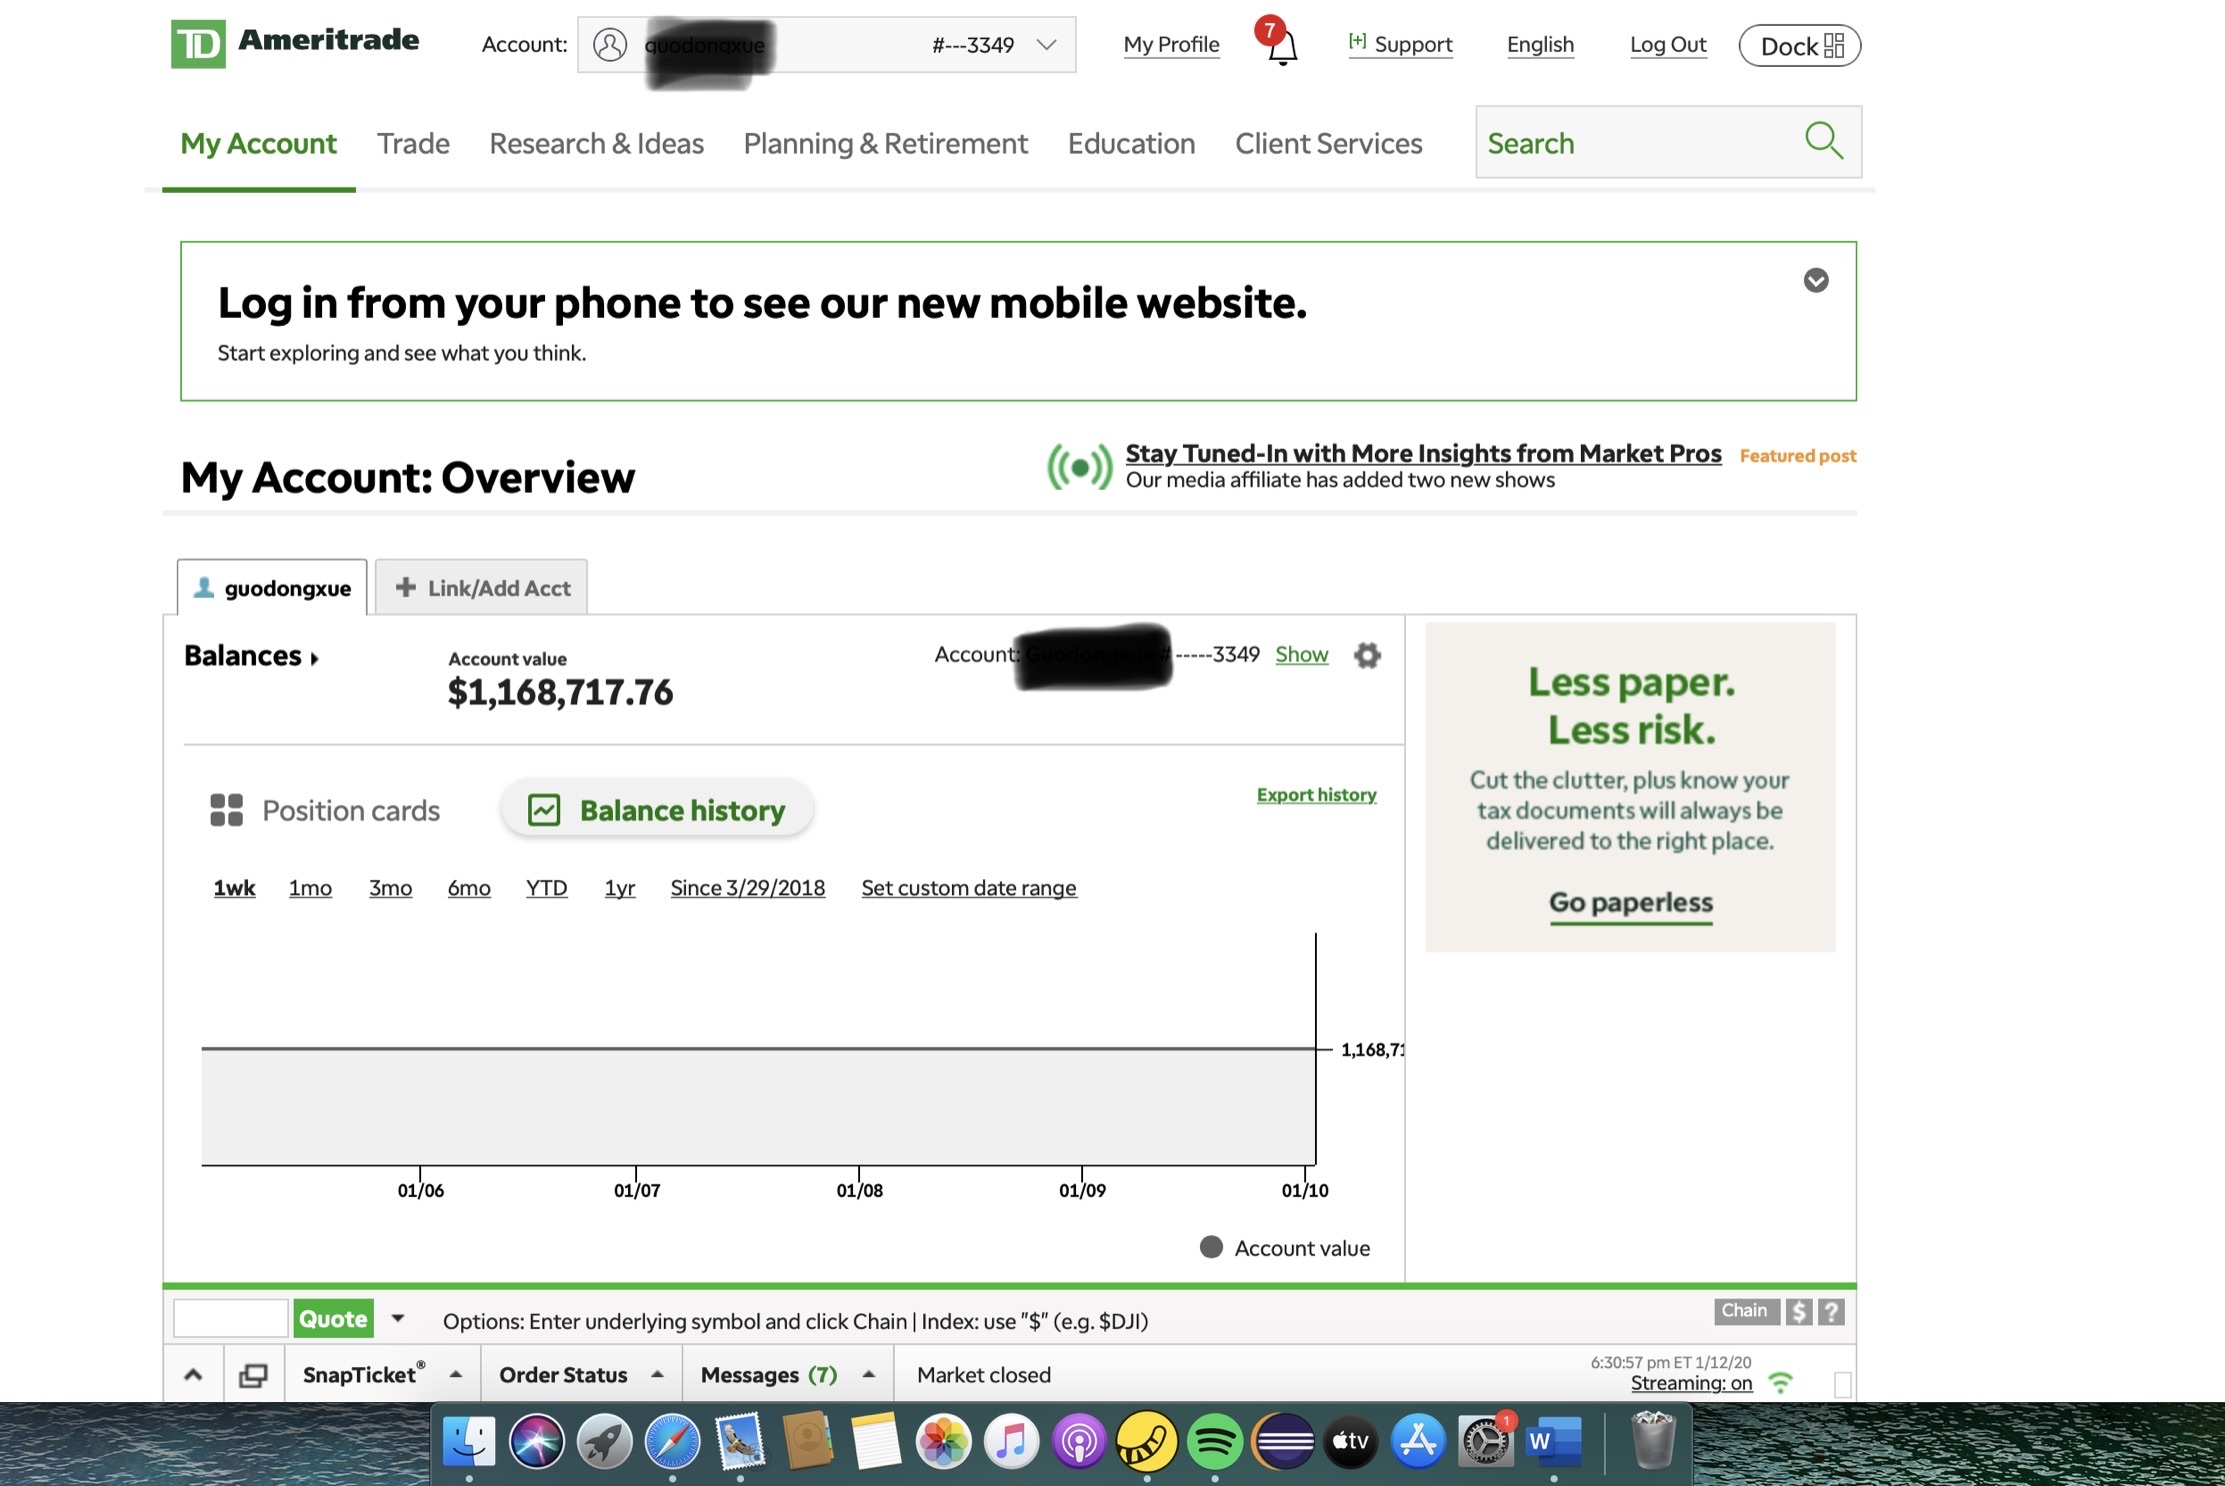
Task: Open the Trade menu
Action: tap(413, 144)
